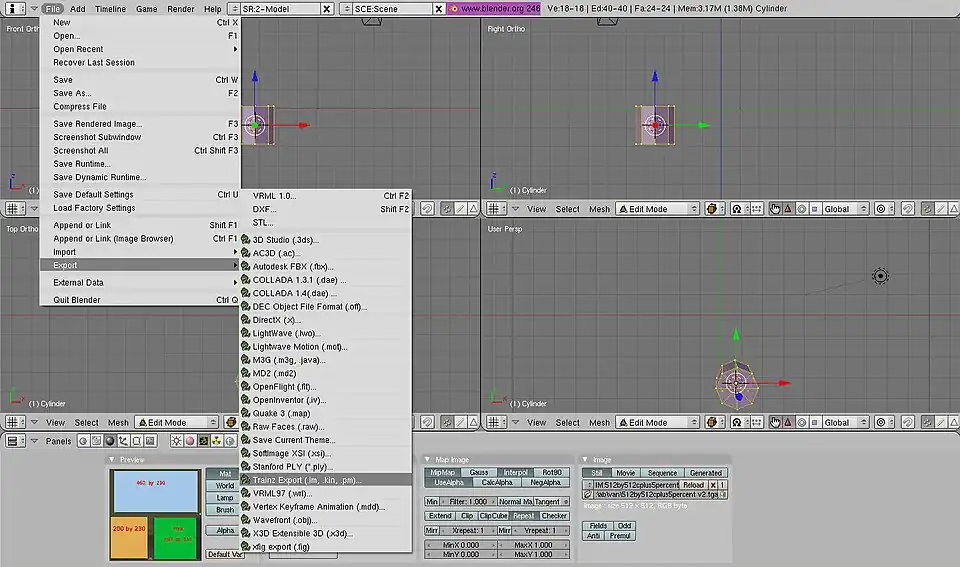Click the Filter 1.000 value slider
Image resolution: width=960 pixels, height=567 pixels.
point(468,501)
